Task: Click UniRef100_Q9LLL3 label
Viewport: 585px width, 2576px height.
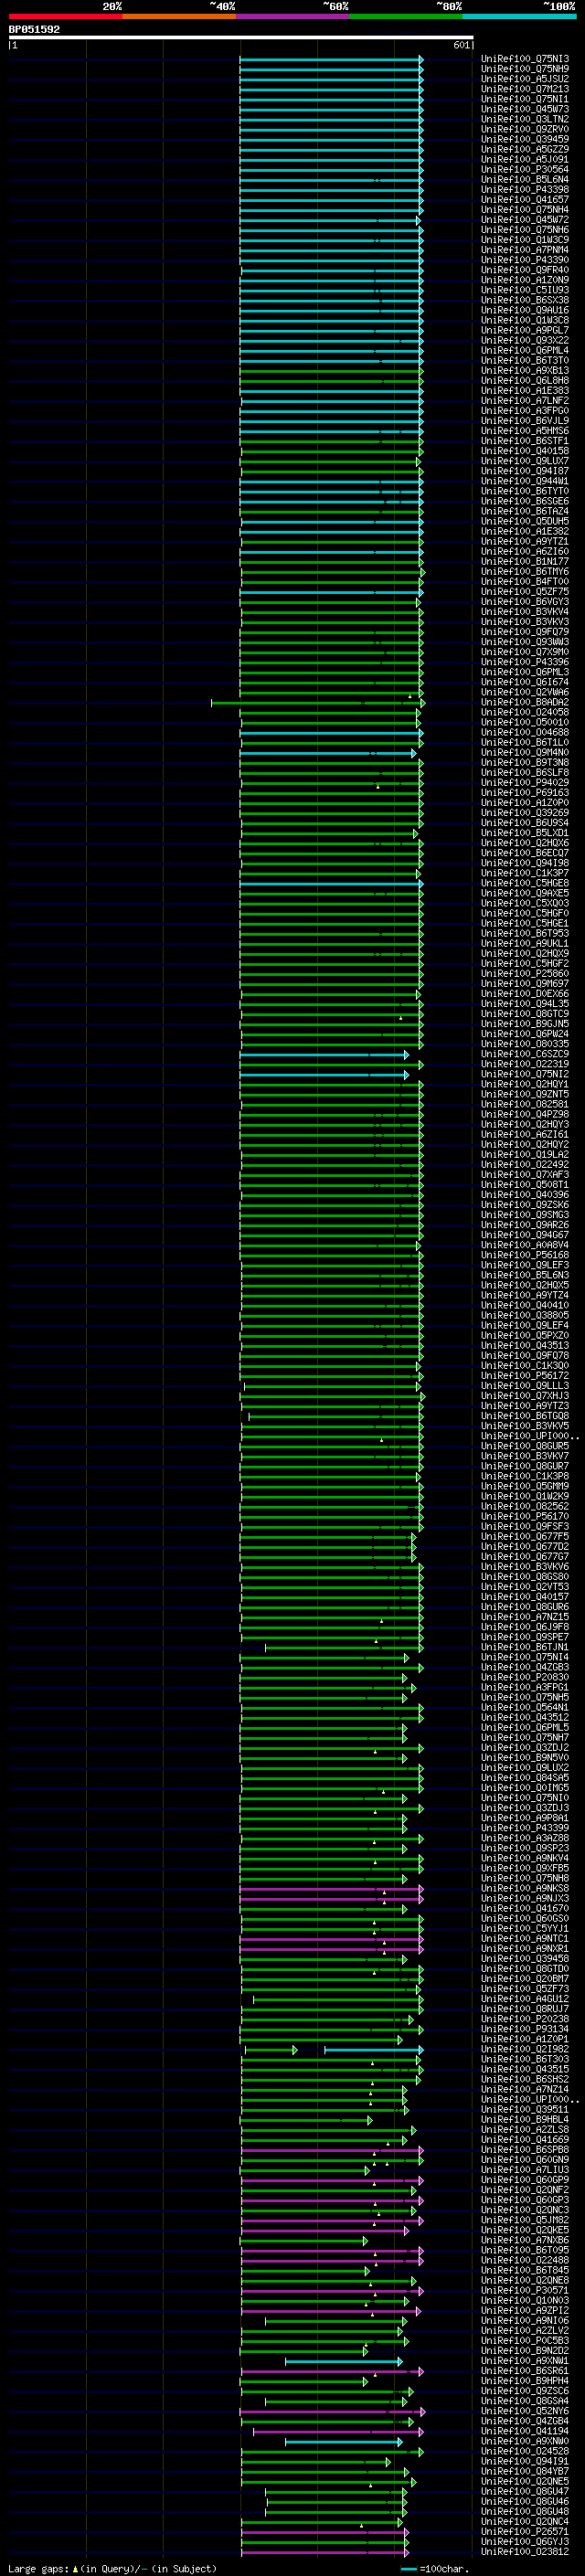Action: pyautogui.click(x=525, y=1385)
